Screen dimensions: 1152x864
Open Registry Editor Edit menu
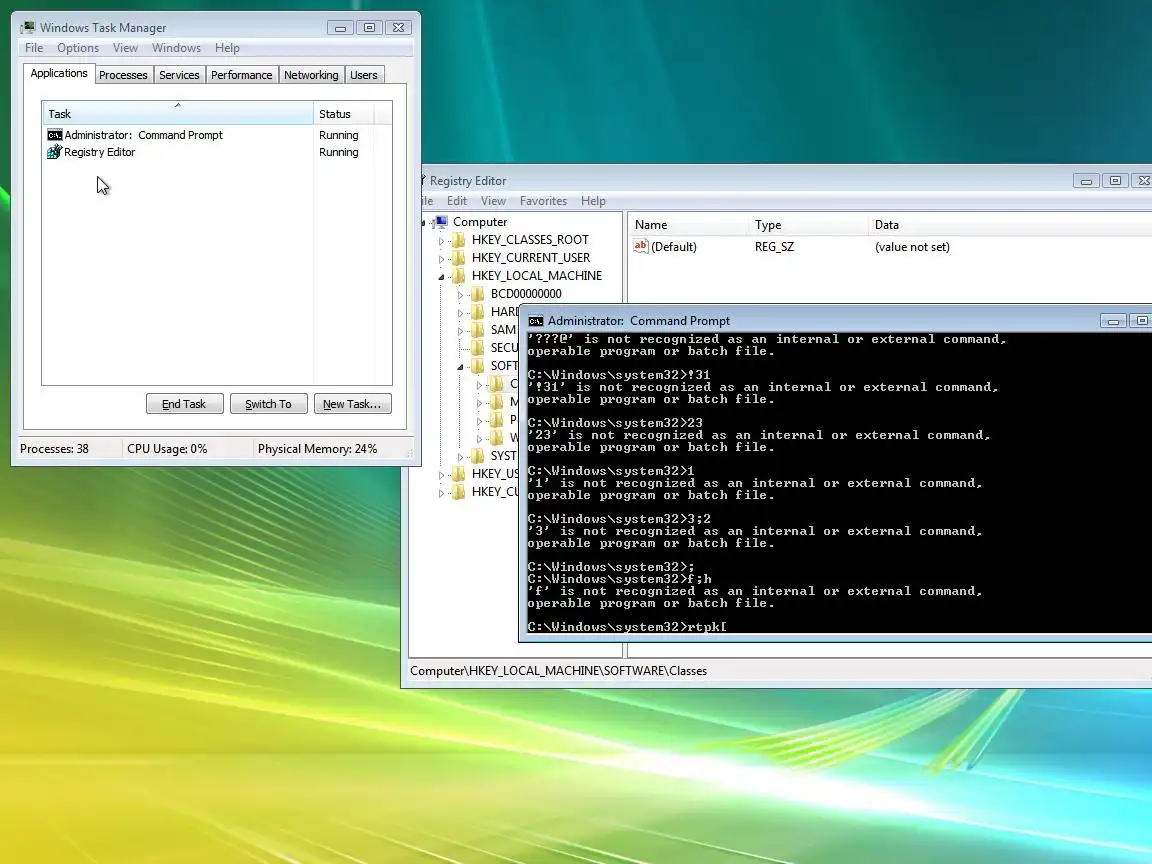(457, 201)
